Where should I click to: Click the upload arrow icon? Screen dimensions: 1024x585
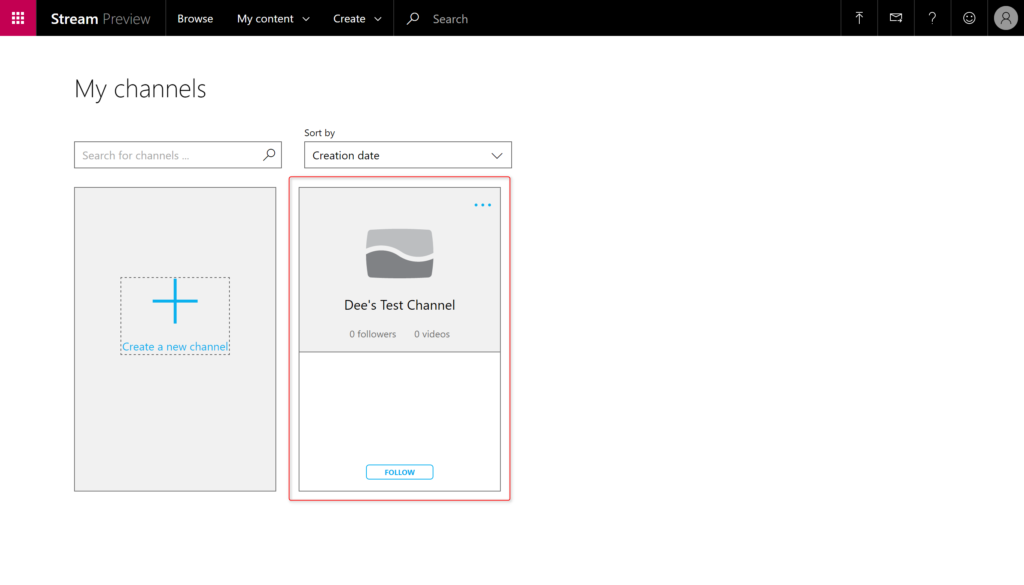click(x=859, y=18)
